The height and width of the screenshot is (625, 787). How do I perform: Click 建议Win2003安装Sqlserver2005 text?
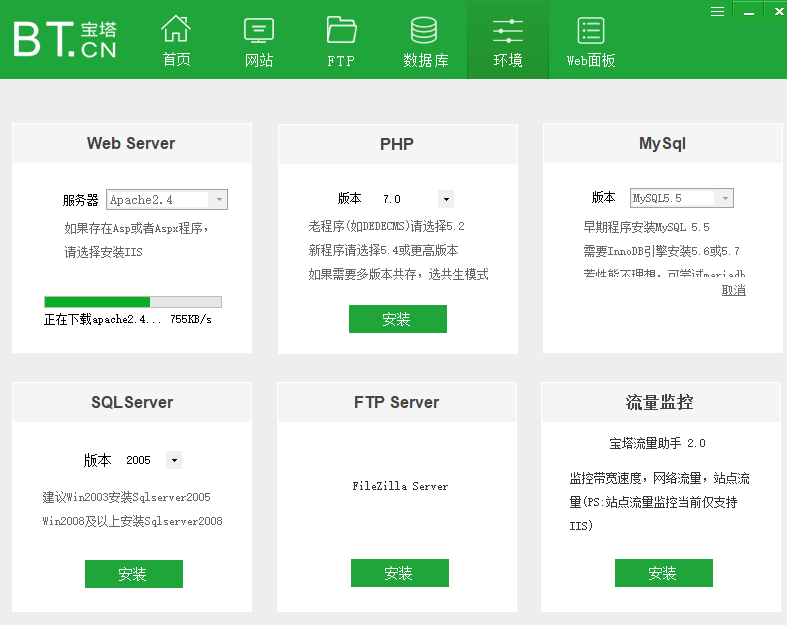tap(126, 497)
